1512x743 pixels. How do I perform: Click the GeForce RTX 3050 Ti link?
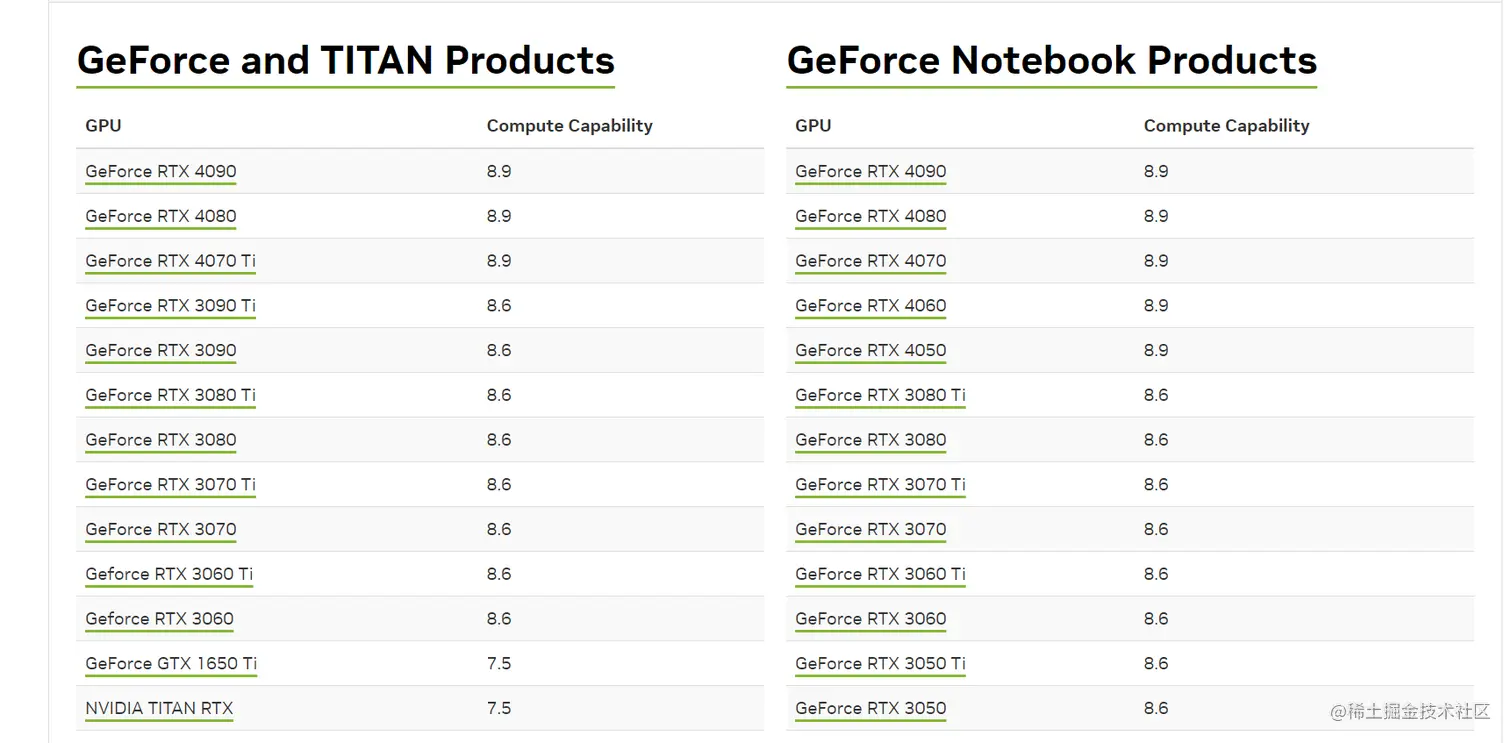point(880,664)
